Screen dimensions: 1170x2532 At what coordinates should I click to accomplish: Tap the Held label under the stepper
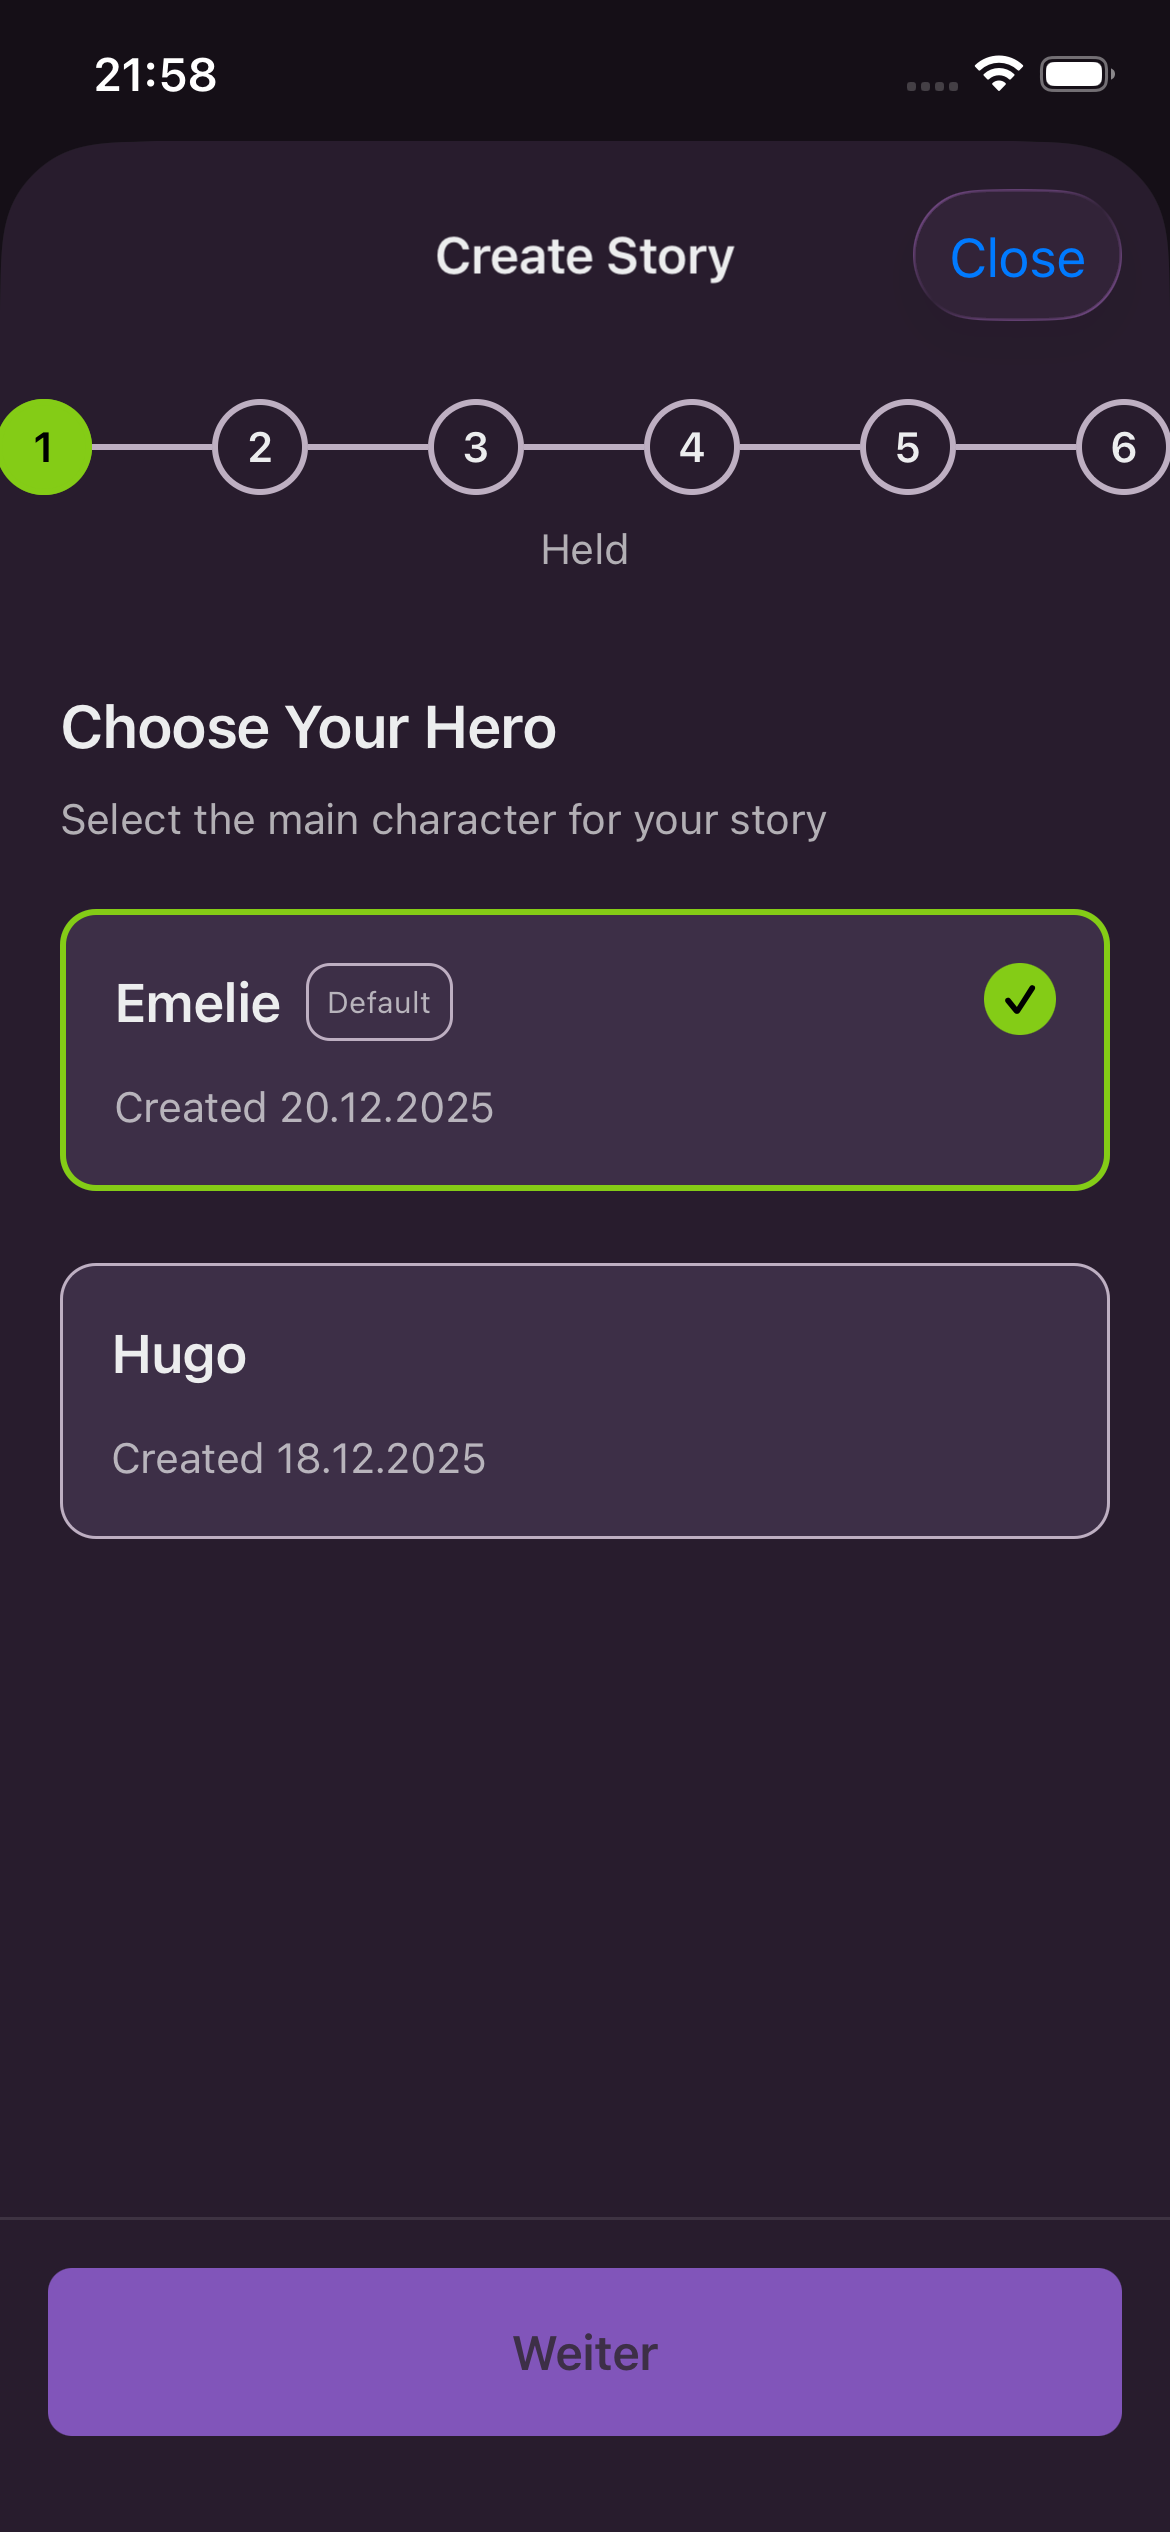pos(584,549)
